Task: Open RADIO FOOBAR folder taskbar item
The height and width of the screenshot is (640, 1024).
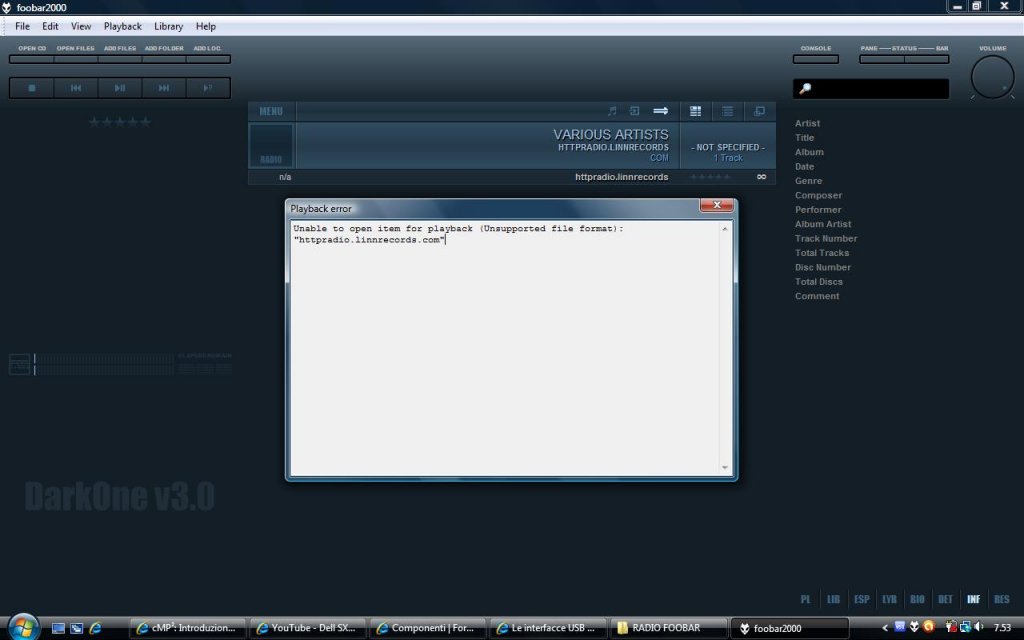Action: [667, 628]
